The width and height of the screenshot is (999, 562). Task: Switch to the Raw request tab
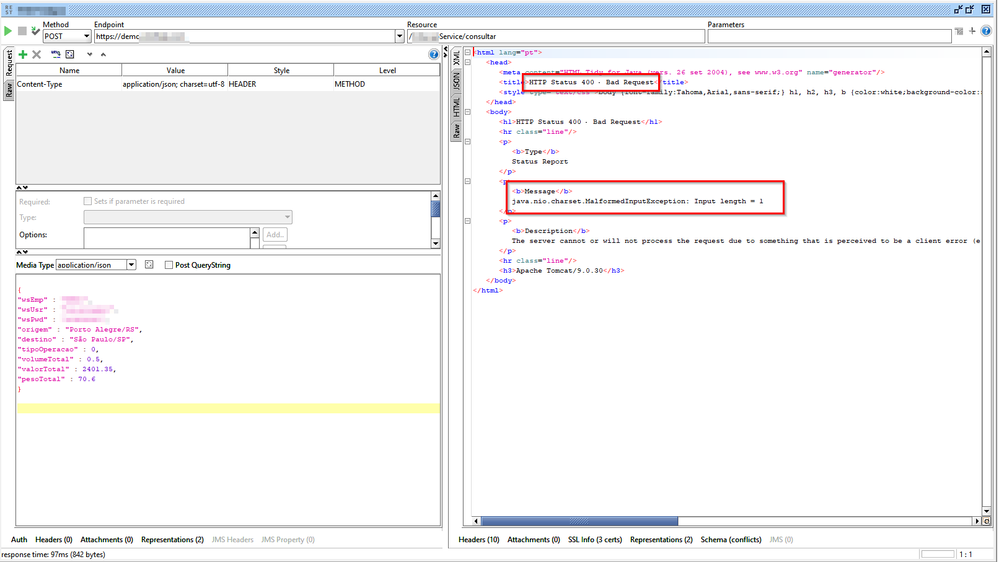(x=9, y=88)
